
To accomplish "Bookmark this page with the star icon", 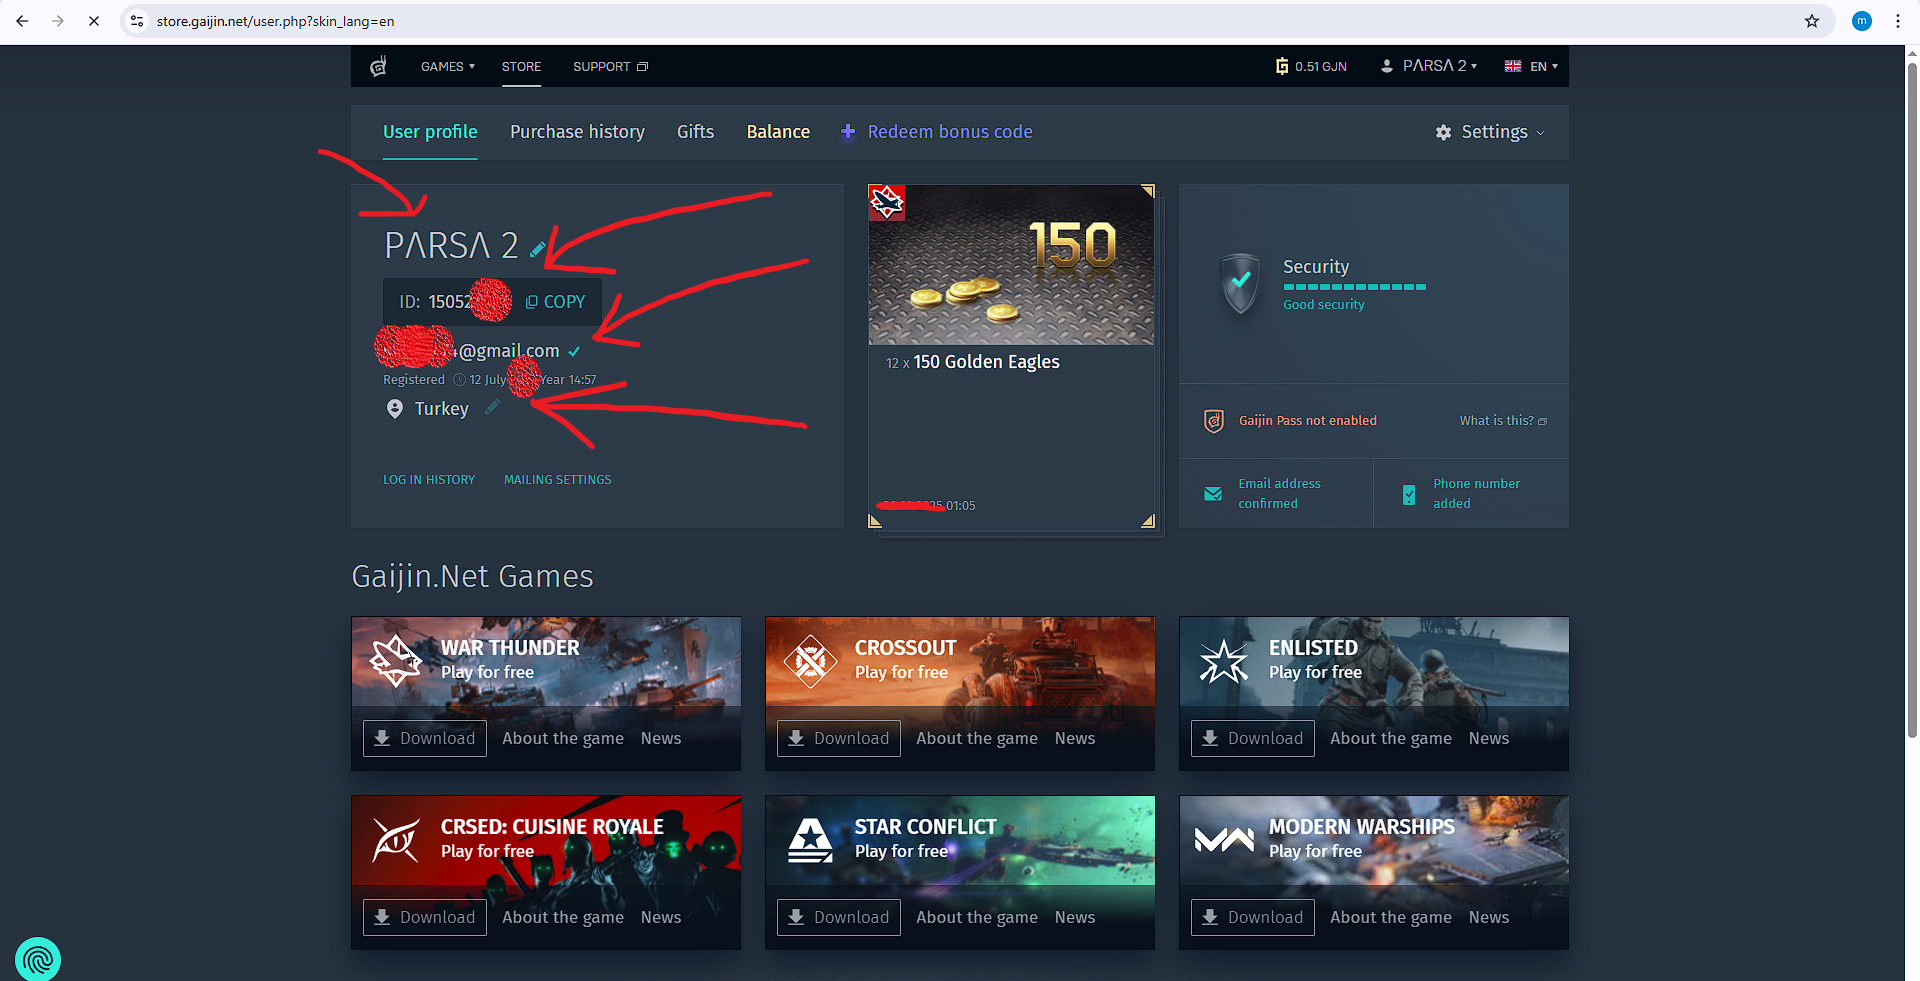I will 1811,21.
